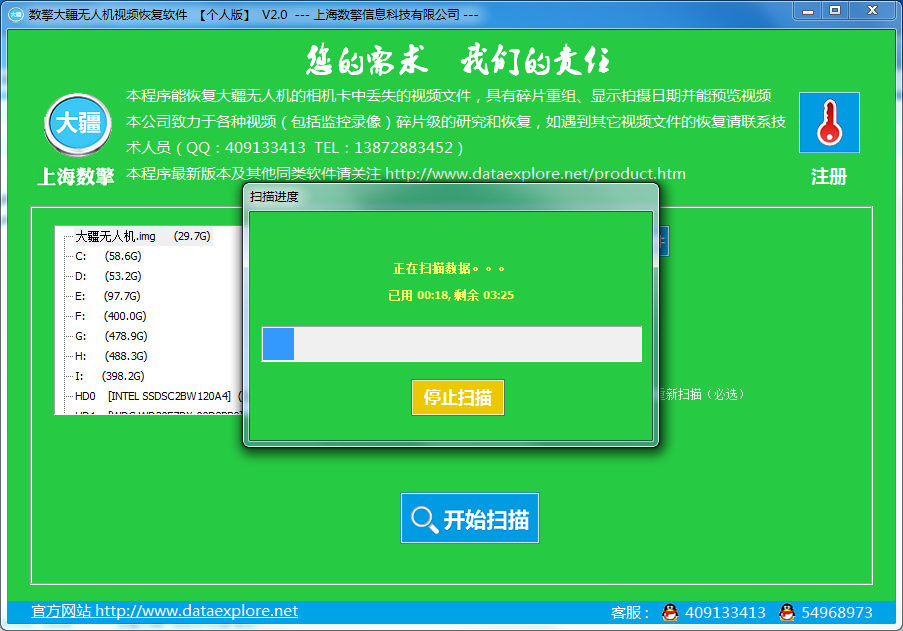Select 大疆无人机.img (29.7G) in drive list
This screenshot has height=631, width=903.
(143, 236)
